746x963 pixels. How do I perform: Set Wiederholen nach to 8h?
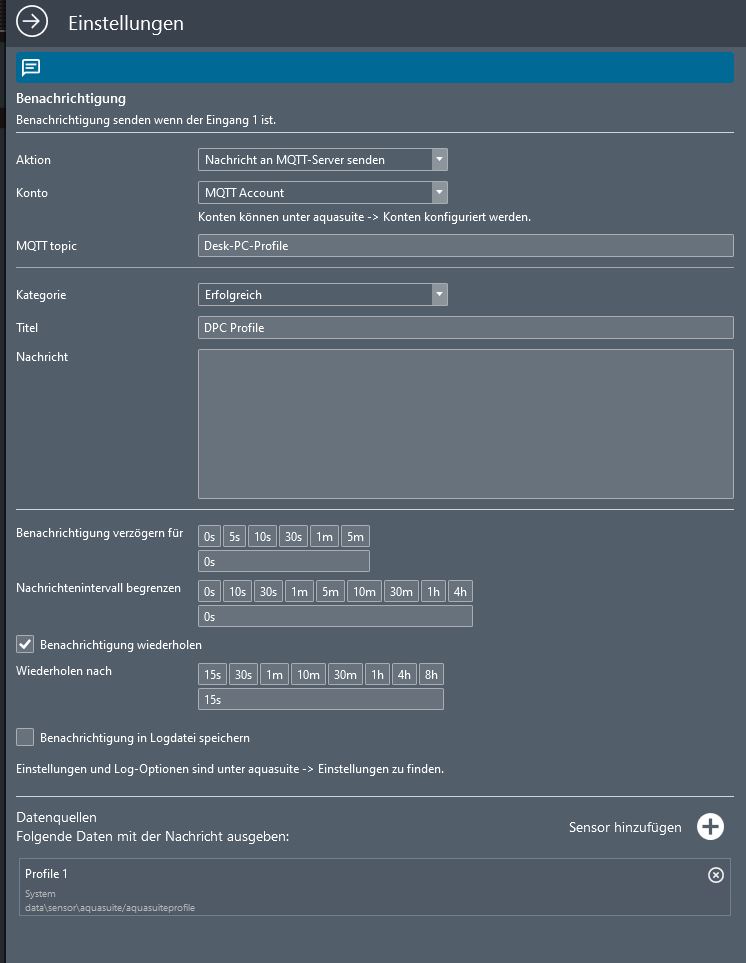[431, 675]
